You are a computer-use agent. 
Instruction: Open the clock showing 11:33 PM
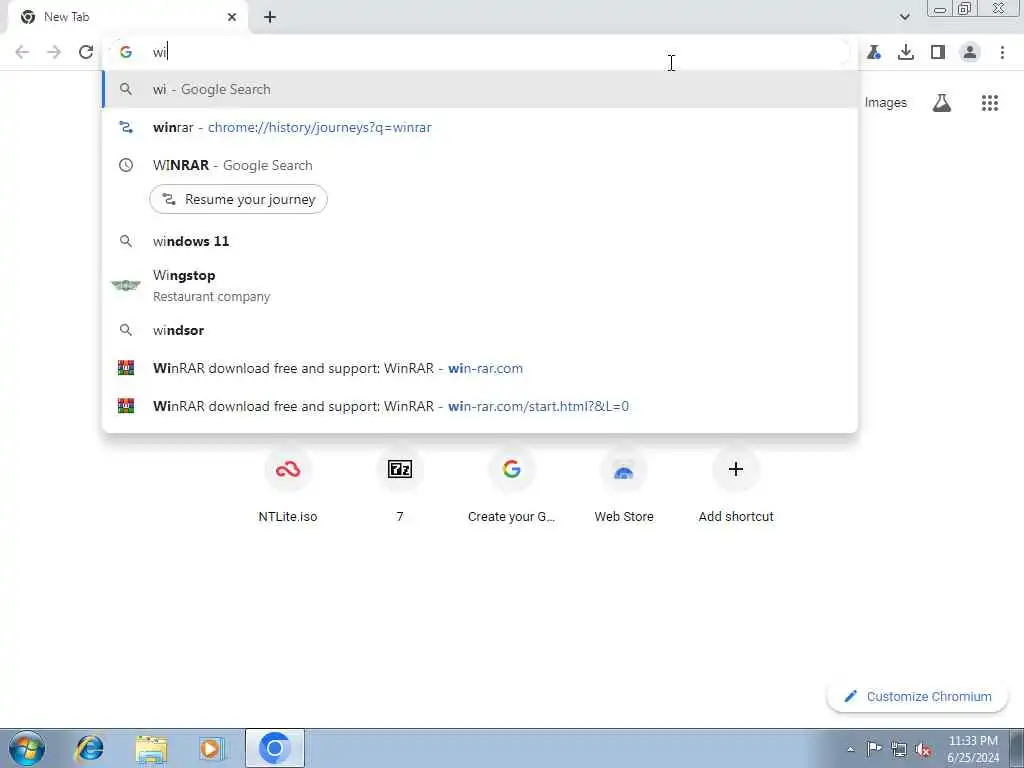(973, 749)
